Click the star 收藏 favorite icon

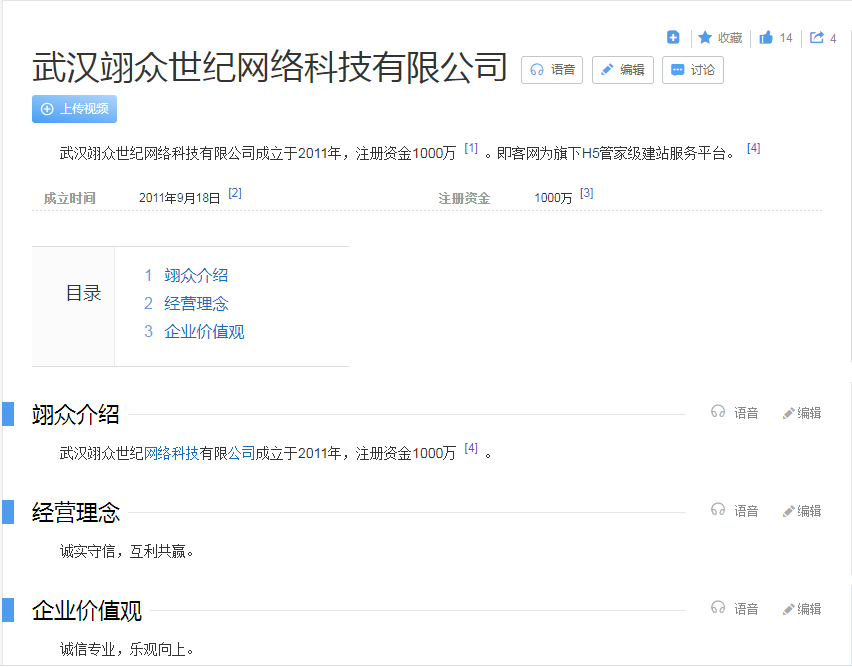click(705, 38)
